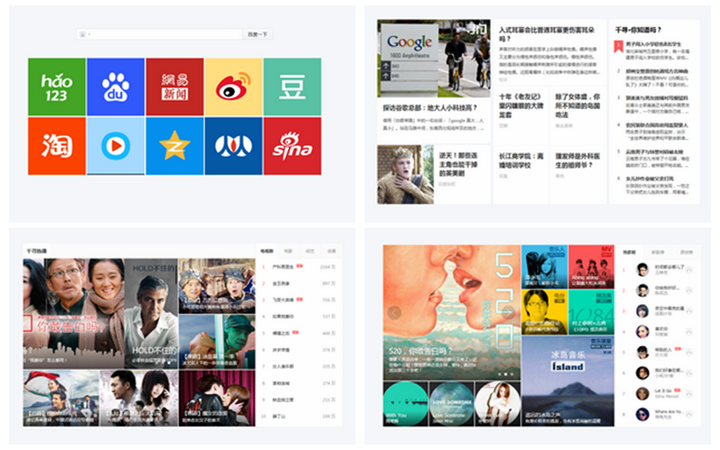Switch to the second tab of music chart panel
The image size is (720, 450).
(658, 252)
